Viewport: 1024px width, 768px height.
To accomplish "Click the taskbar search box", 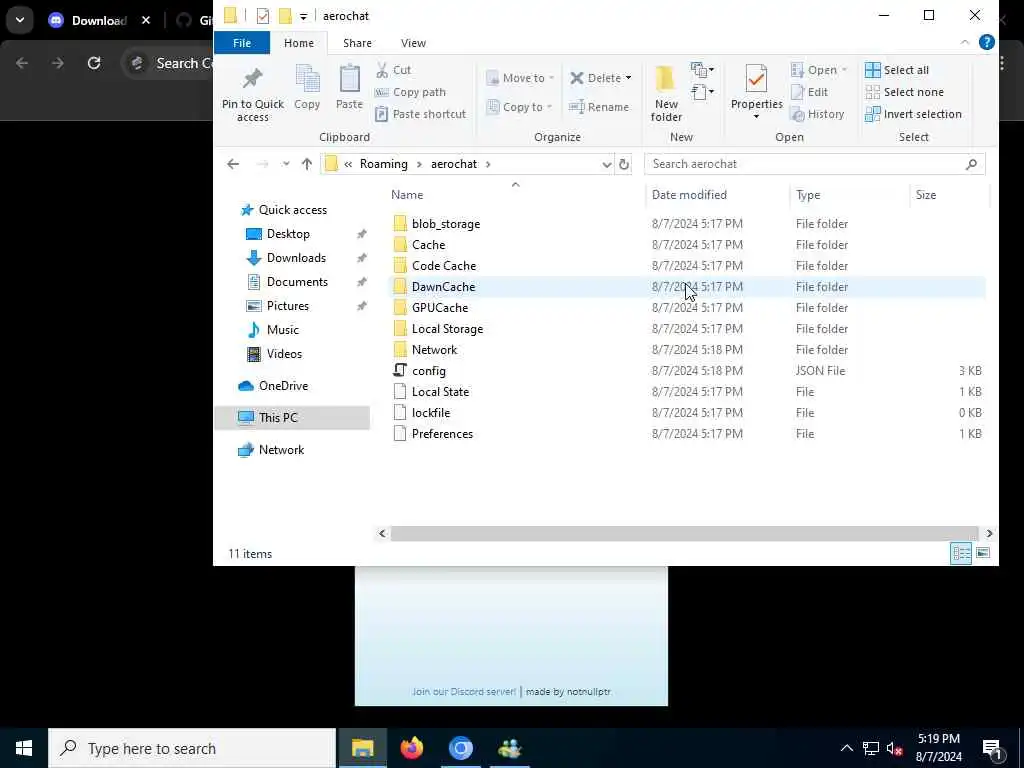I will coord(192,748).
